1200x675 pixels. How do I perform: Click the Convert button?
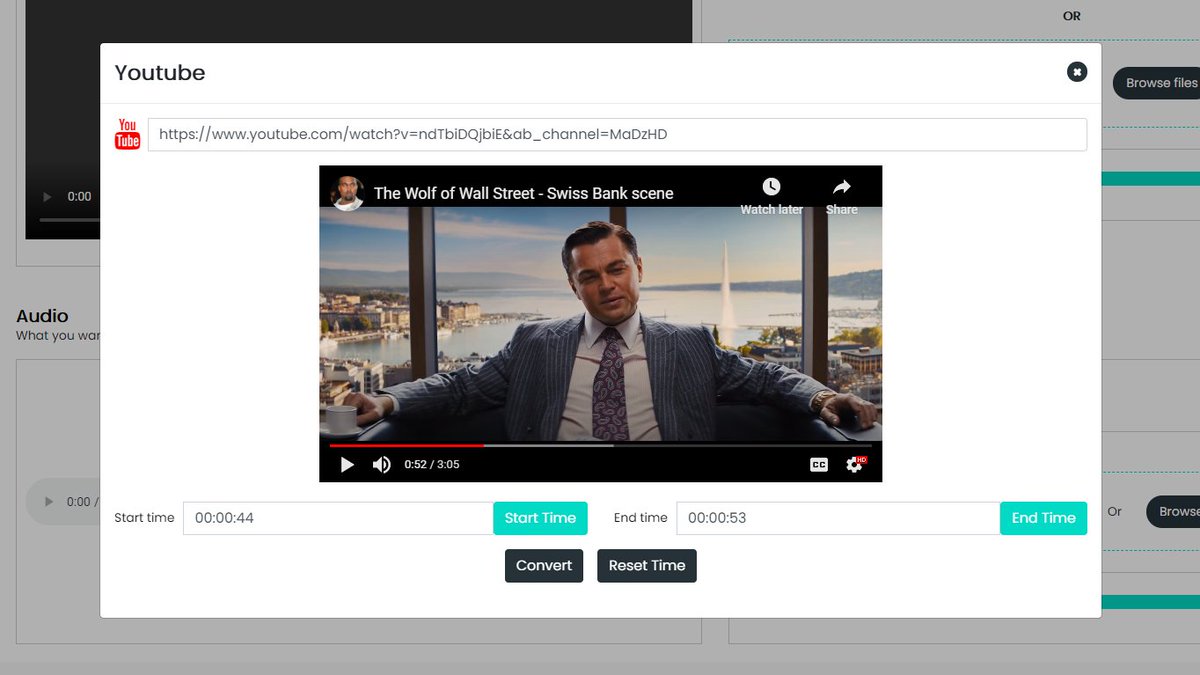point(544,565)
